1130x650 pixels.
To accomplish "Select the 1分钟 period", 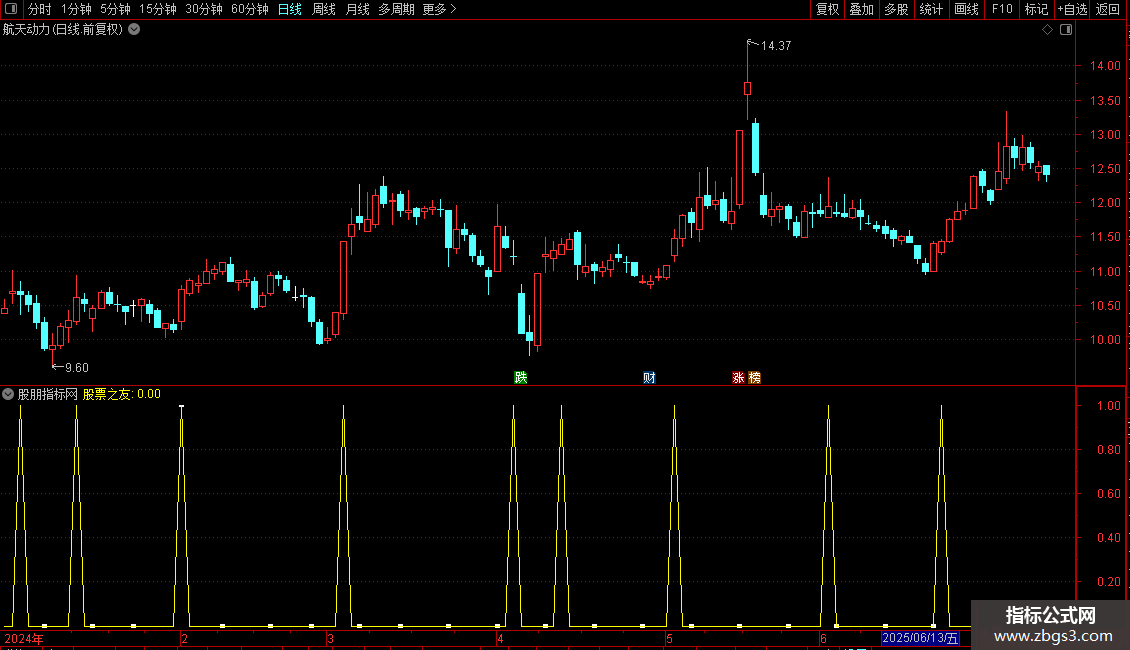I will click(x=76, y=9).
